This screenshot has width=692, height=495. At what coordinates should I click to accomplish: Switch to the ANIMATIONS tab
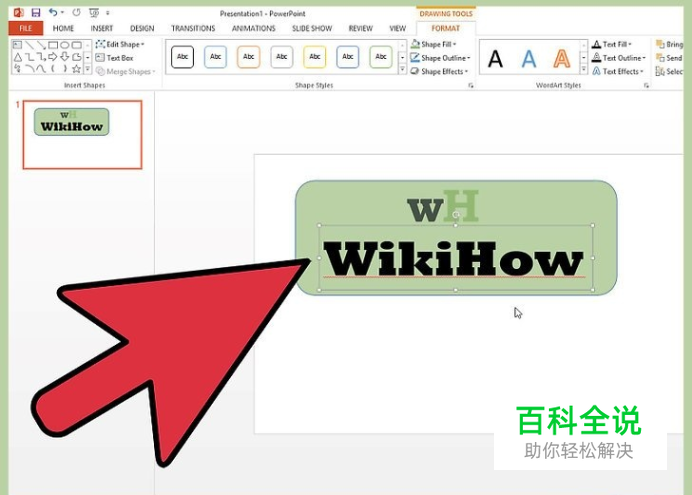pyautogui.click(x=253, y=28)
